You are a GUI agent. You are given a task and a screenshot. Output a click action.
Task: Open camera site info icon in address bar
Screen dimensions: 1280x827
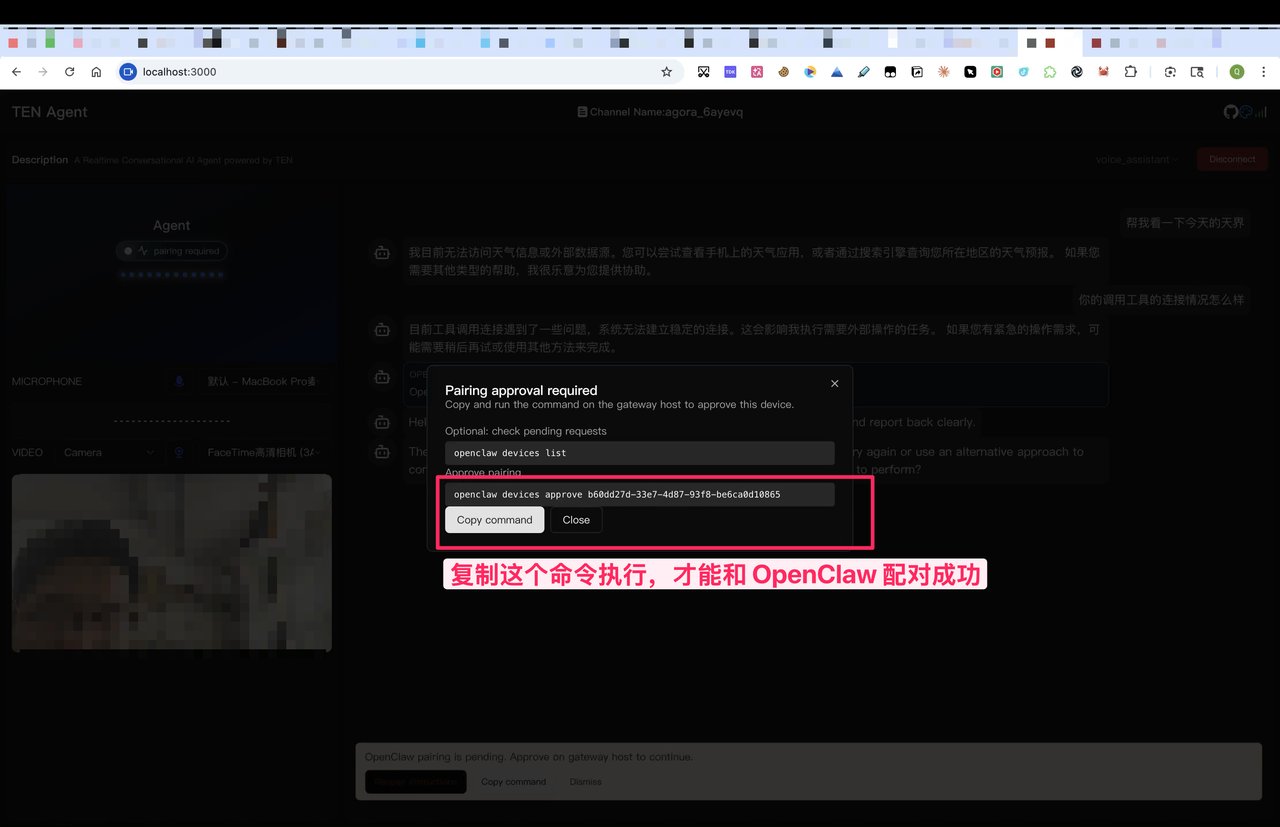pos(127,72)
